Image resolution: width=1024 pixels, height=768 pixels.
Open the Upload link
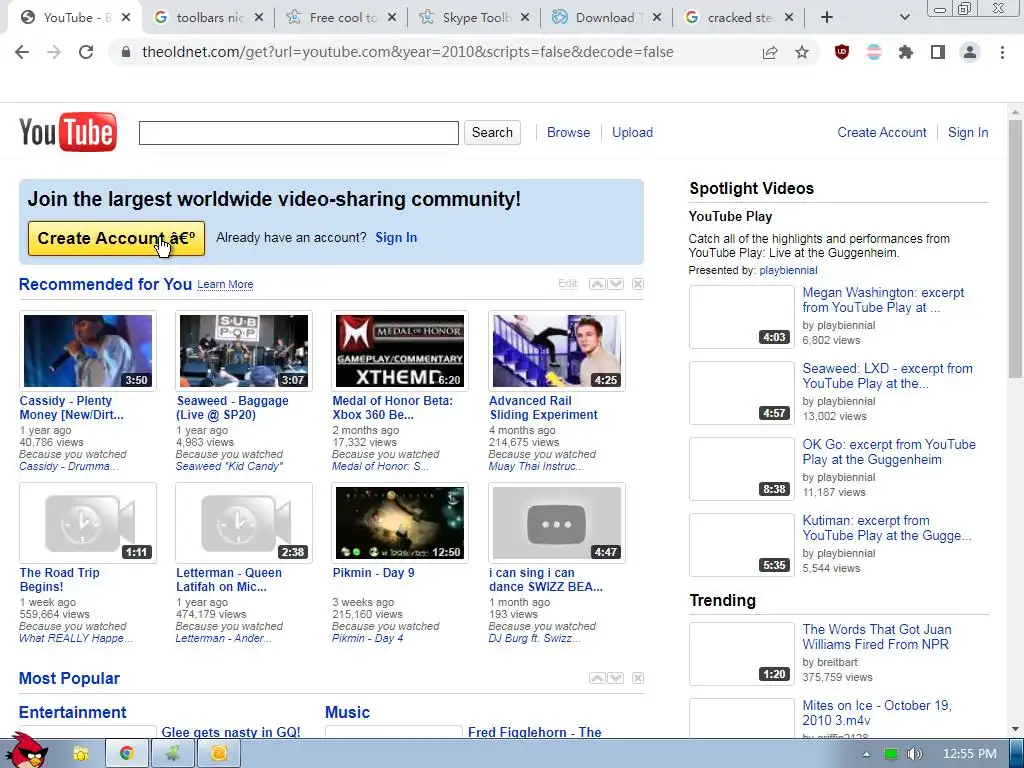pos(632,133)
